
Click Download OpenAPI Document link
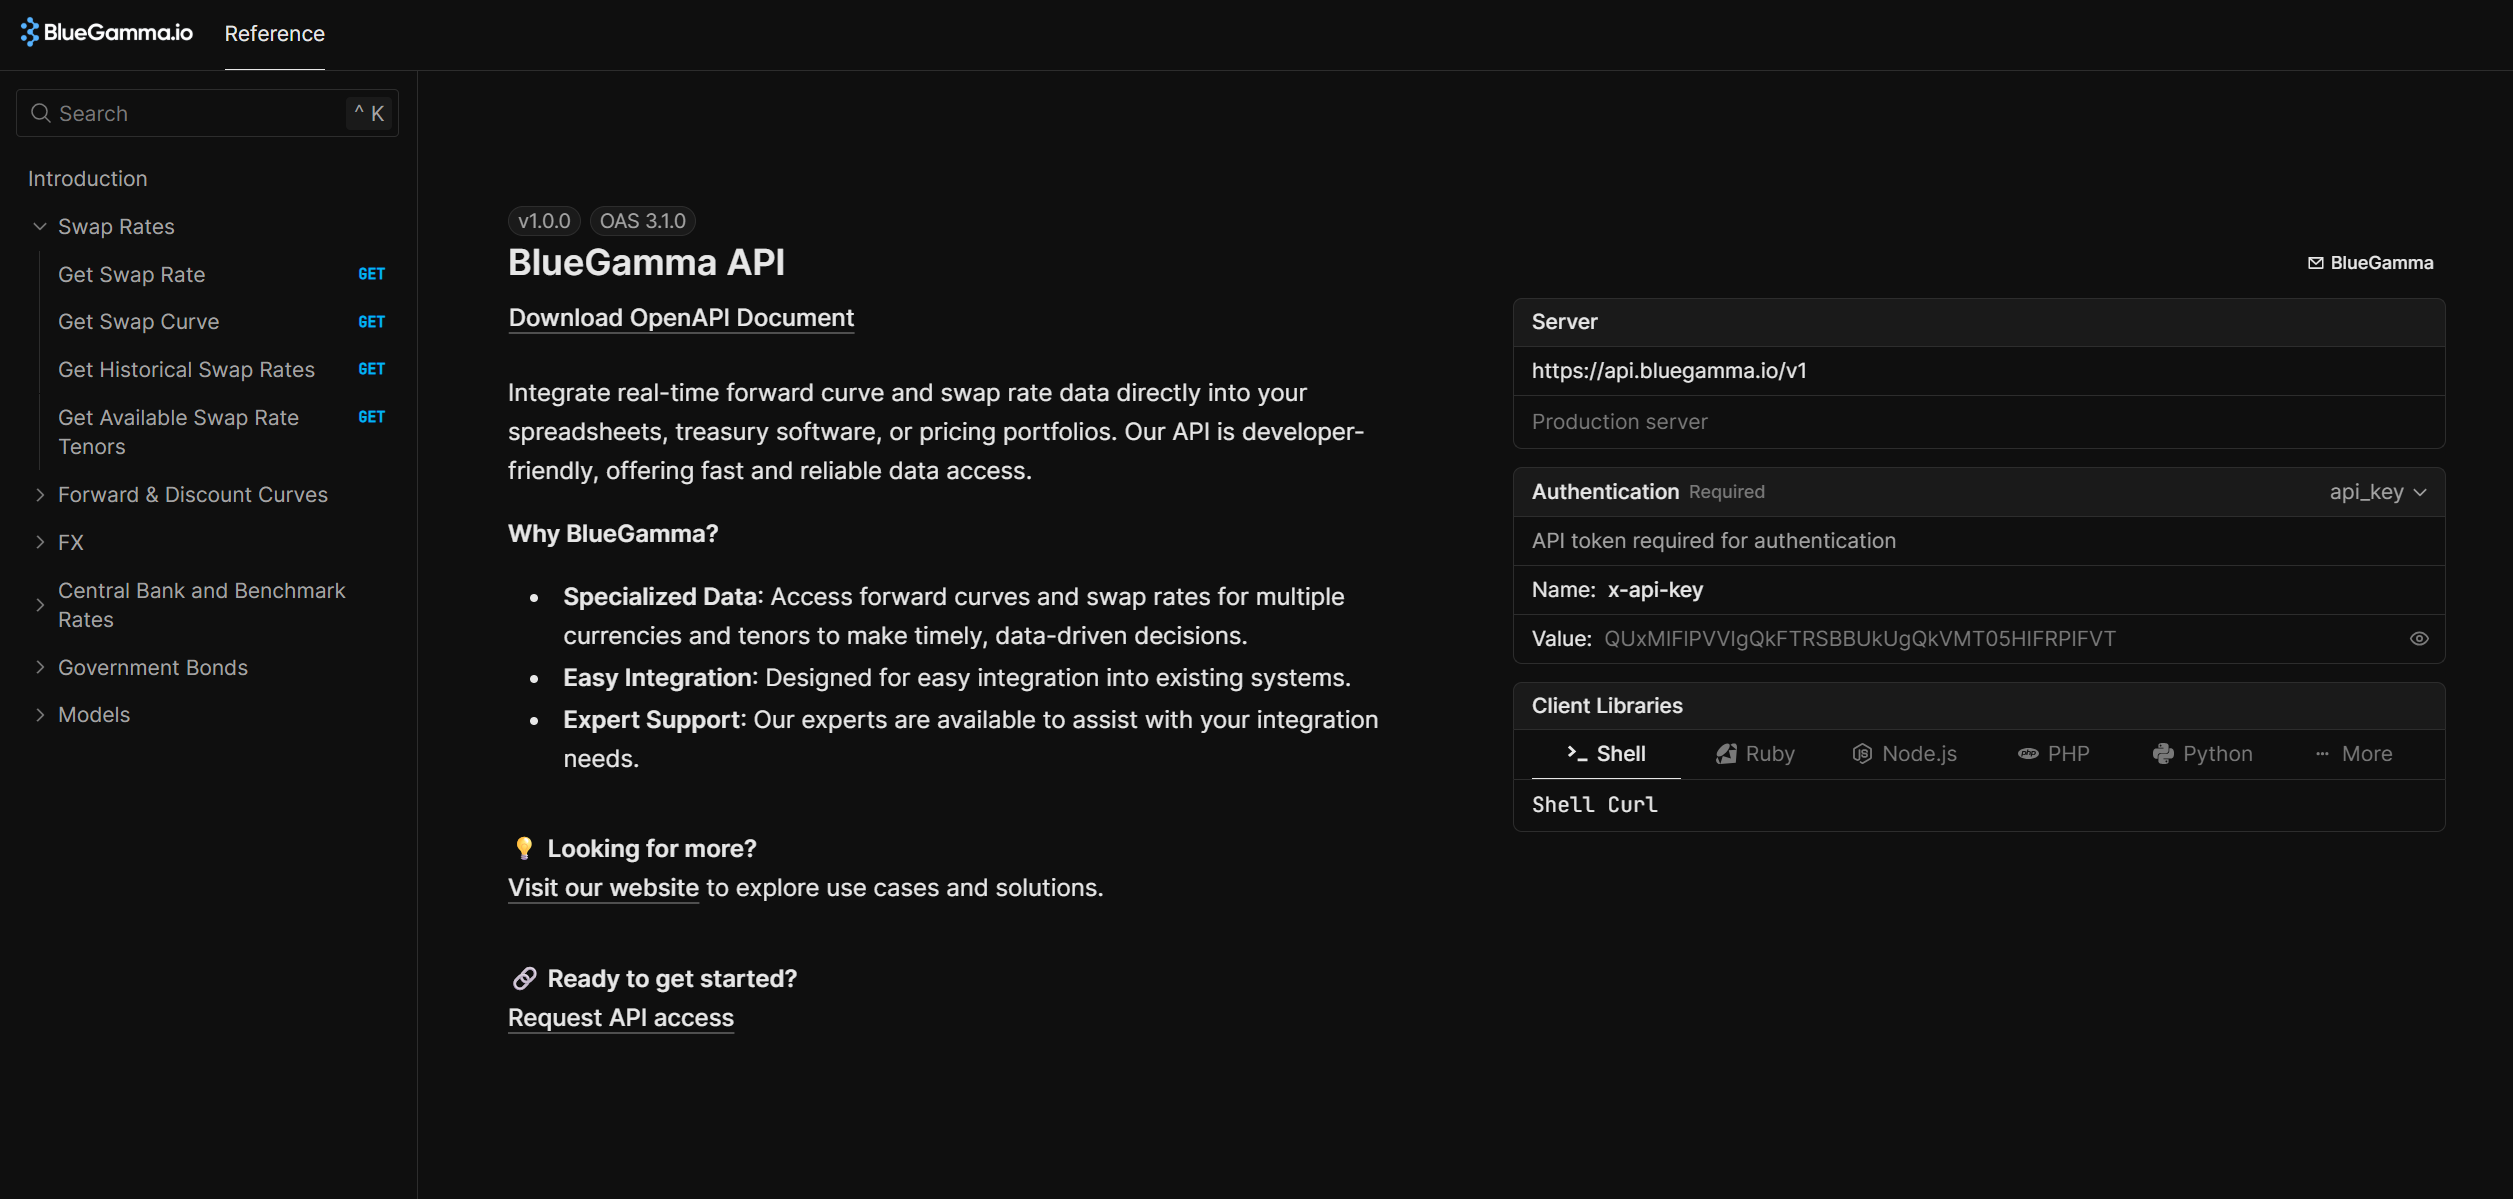(681, 318)
